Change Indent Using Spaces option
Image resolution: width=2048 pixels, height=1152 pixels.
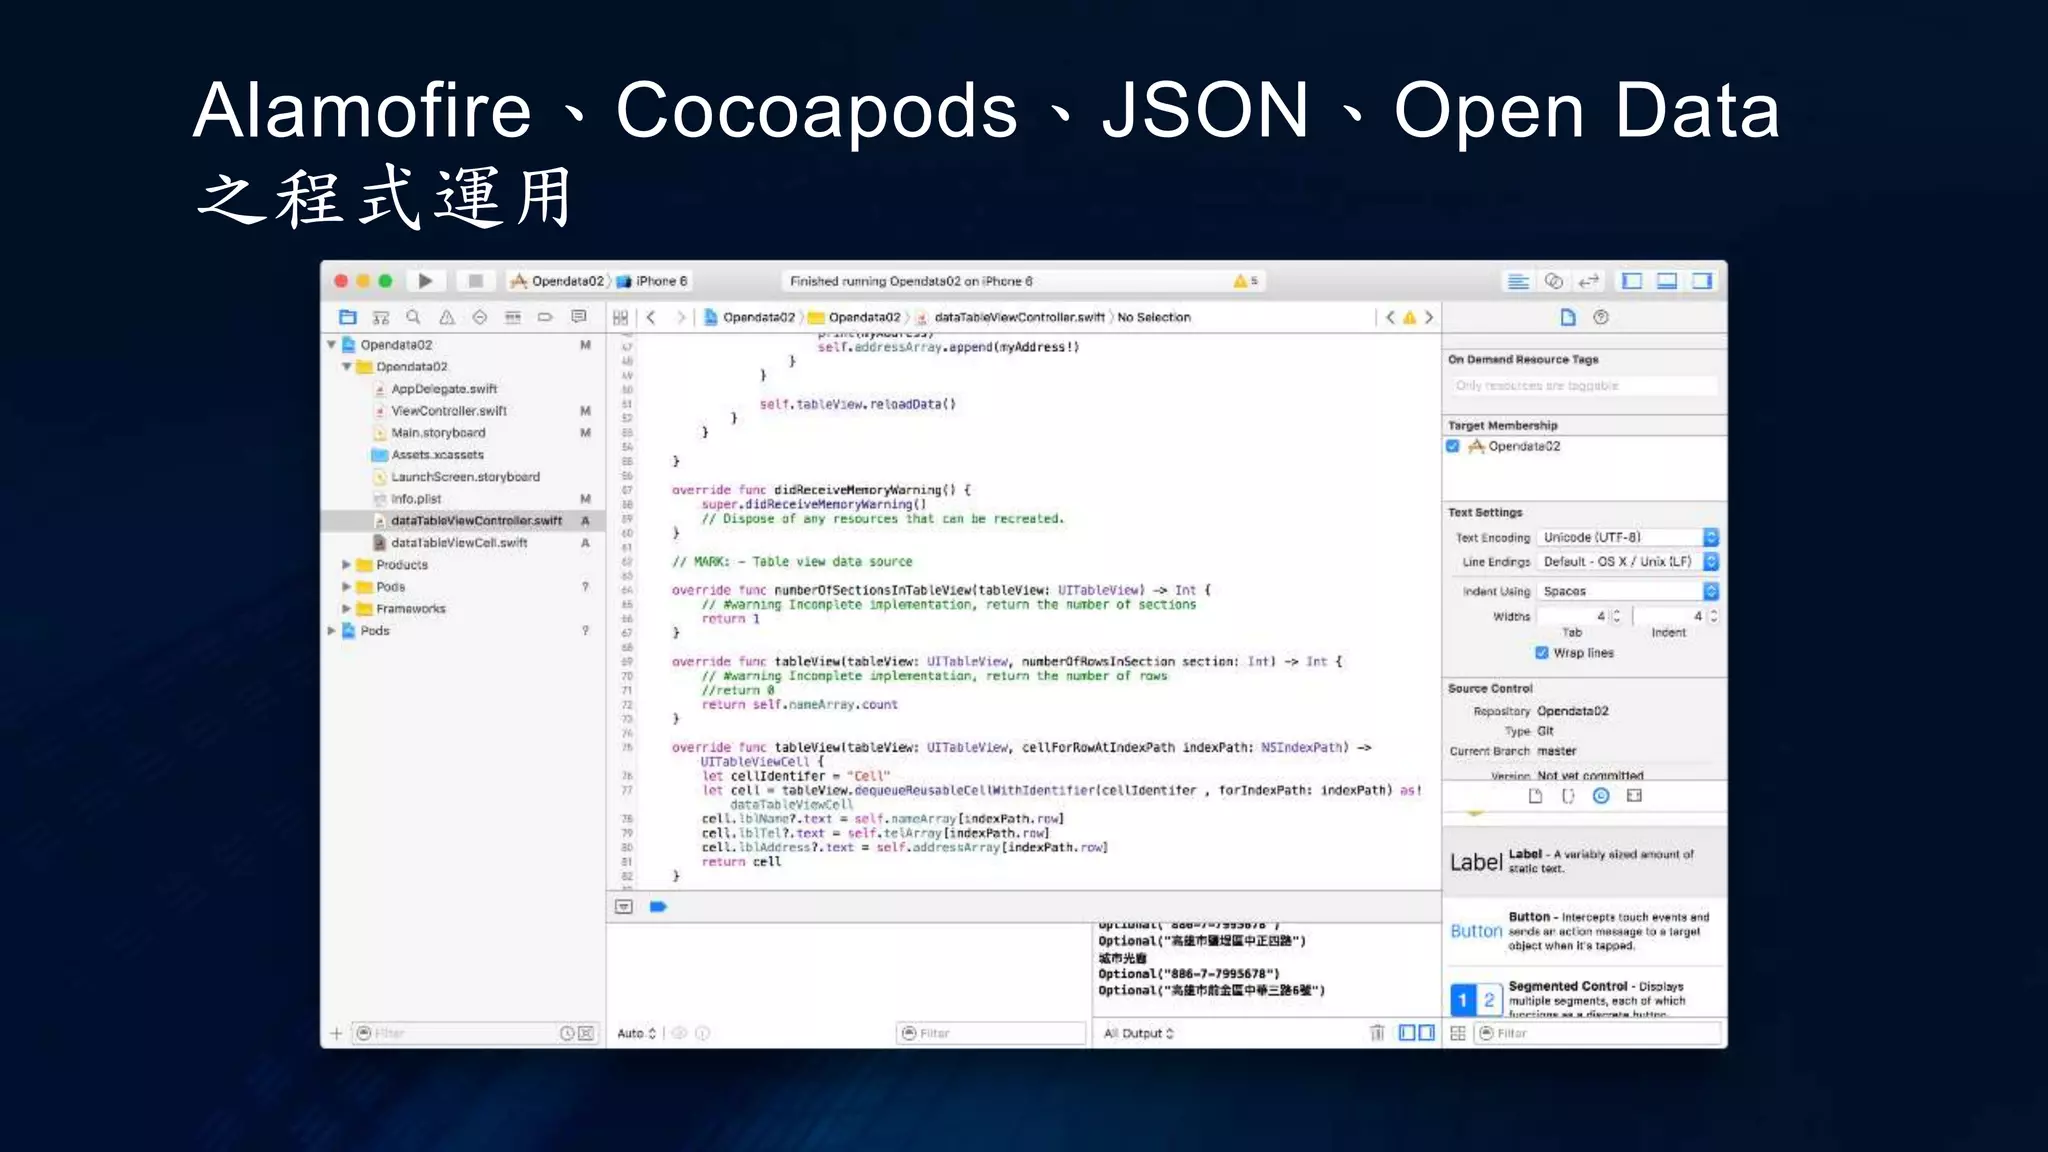(x=1628, y=591)
